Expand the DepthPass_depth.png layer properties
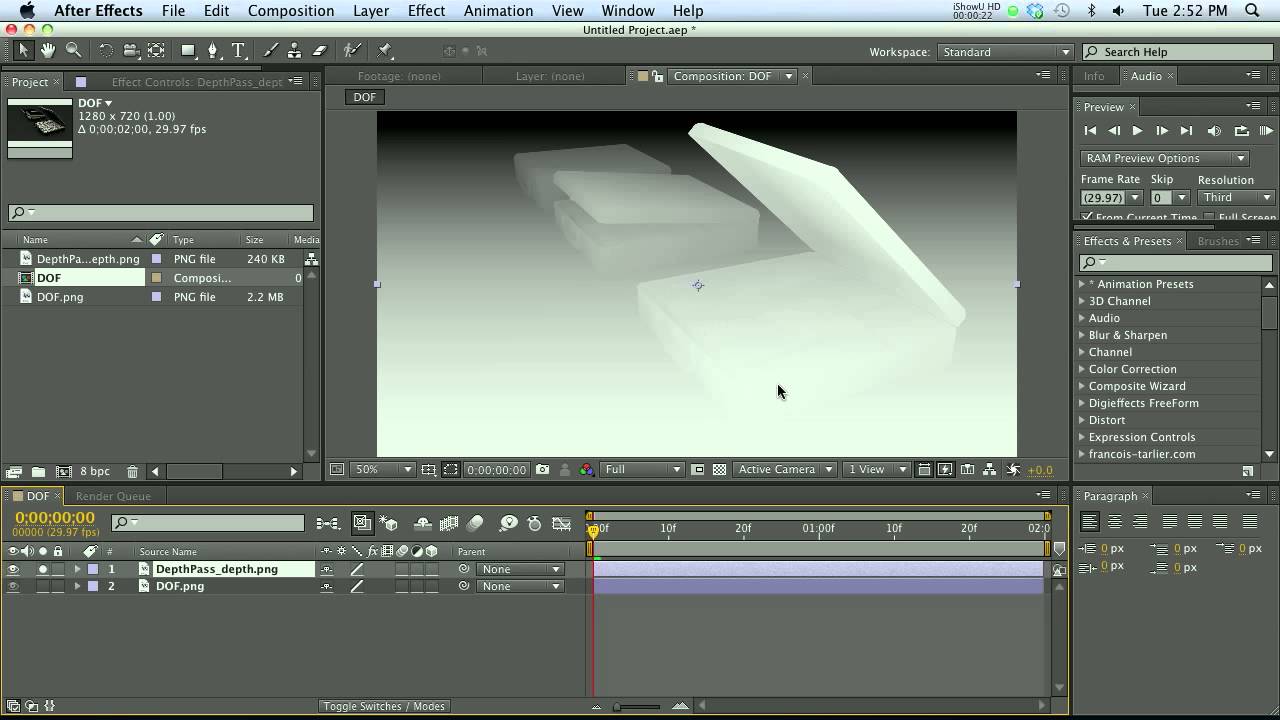Viewport: 1280px width, 720px height. pyautogui.click(x=77, y=569)
